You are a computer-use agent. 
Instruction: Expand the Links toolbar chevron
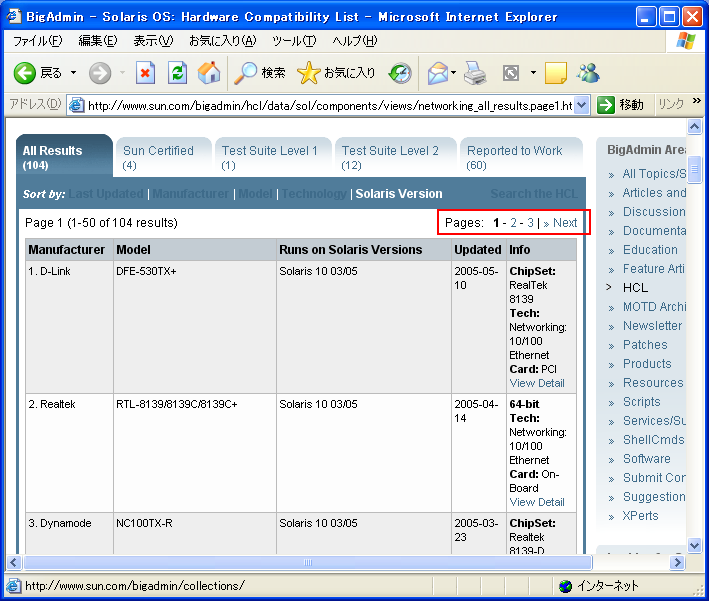click(x=697, y=100)
